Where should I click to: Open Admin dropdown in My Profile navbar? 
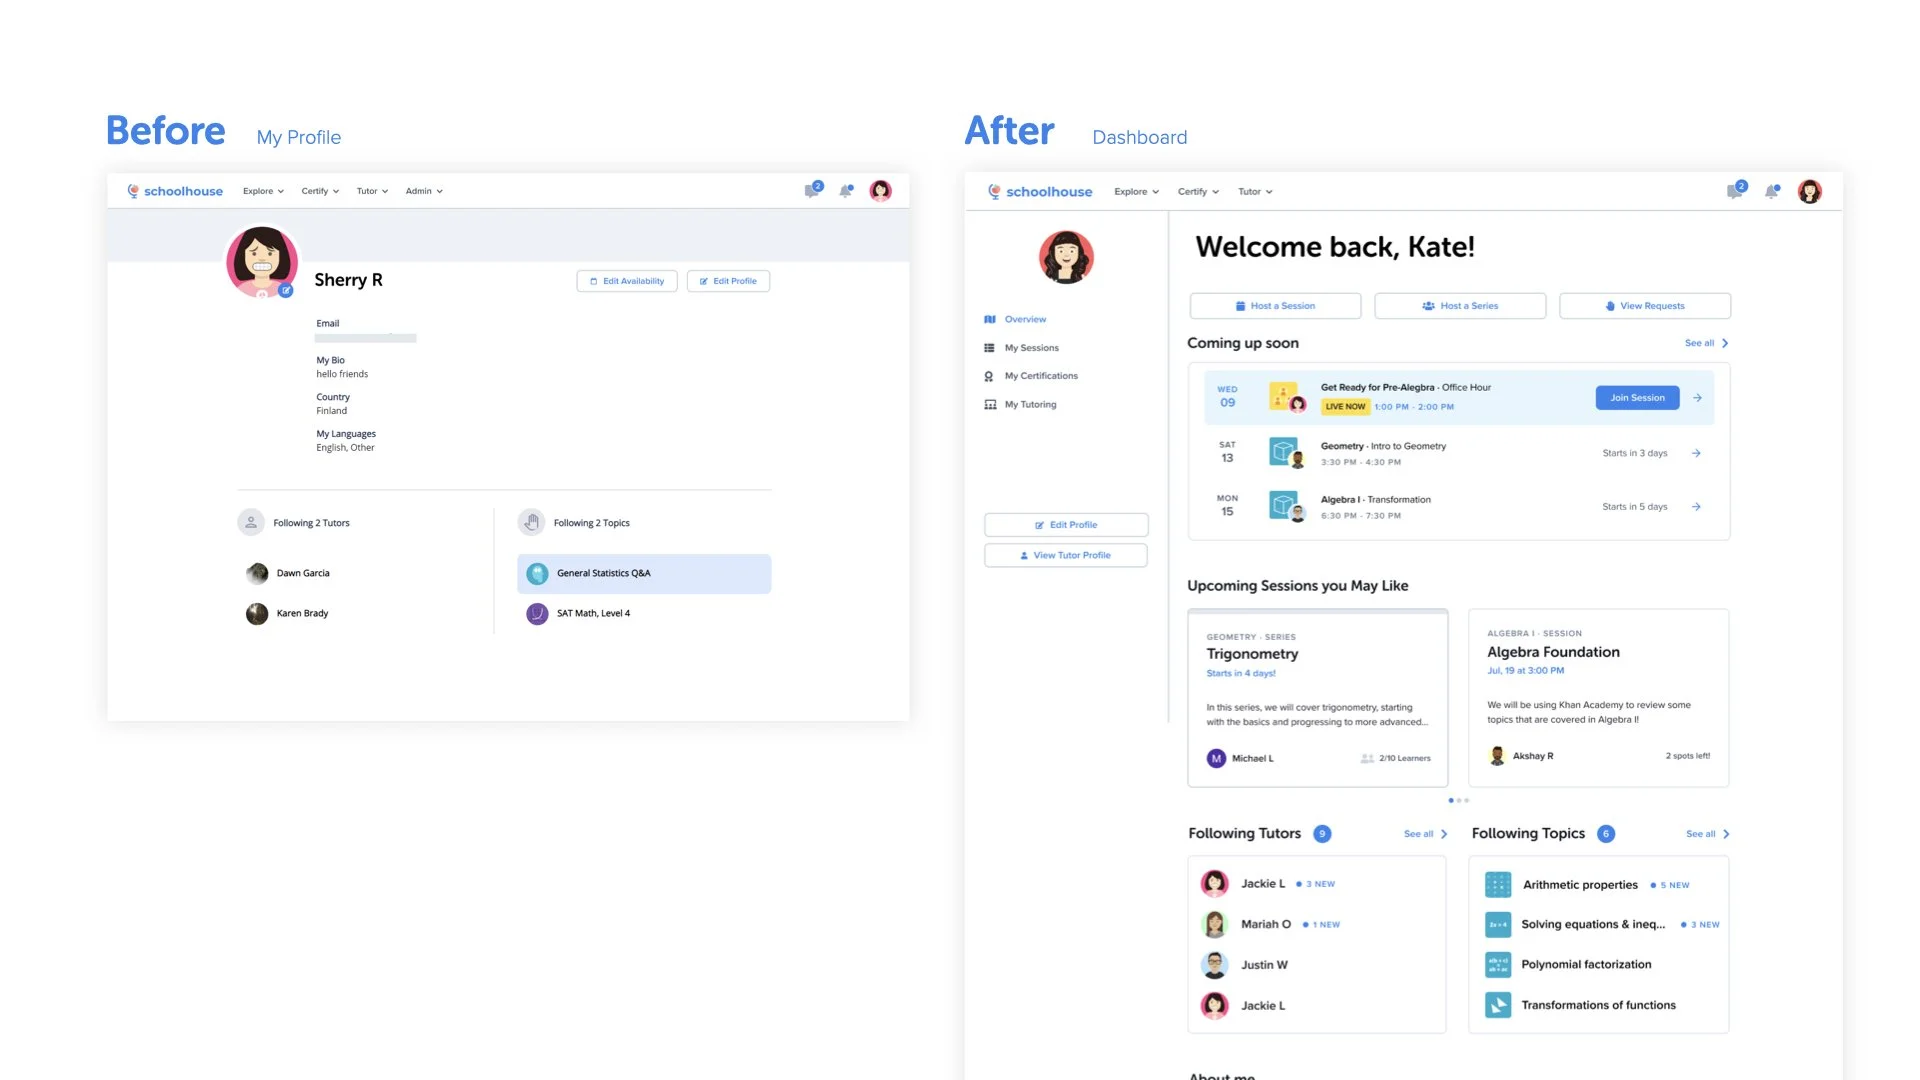click(x=424, y=191)
